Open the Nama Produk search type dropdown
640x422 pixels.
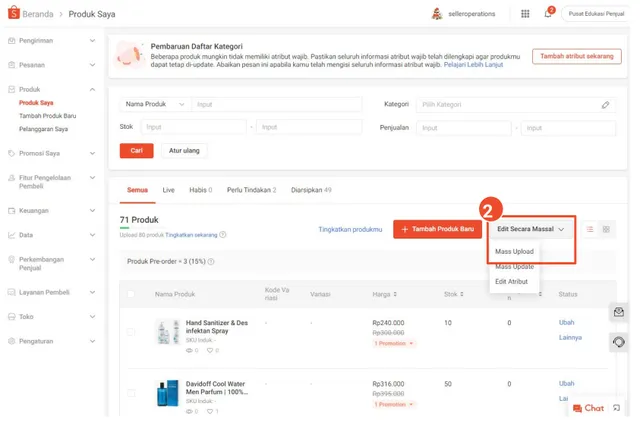pos(156,104)
